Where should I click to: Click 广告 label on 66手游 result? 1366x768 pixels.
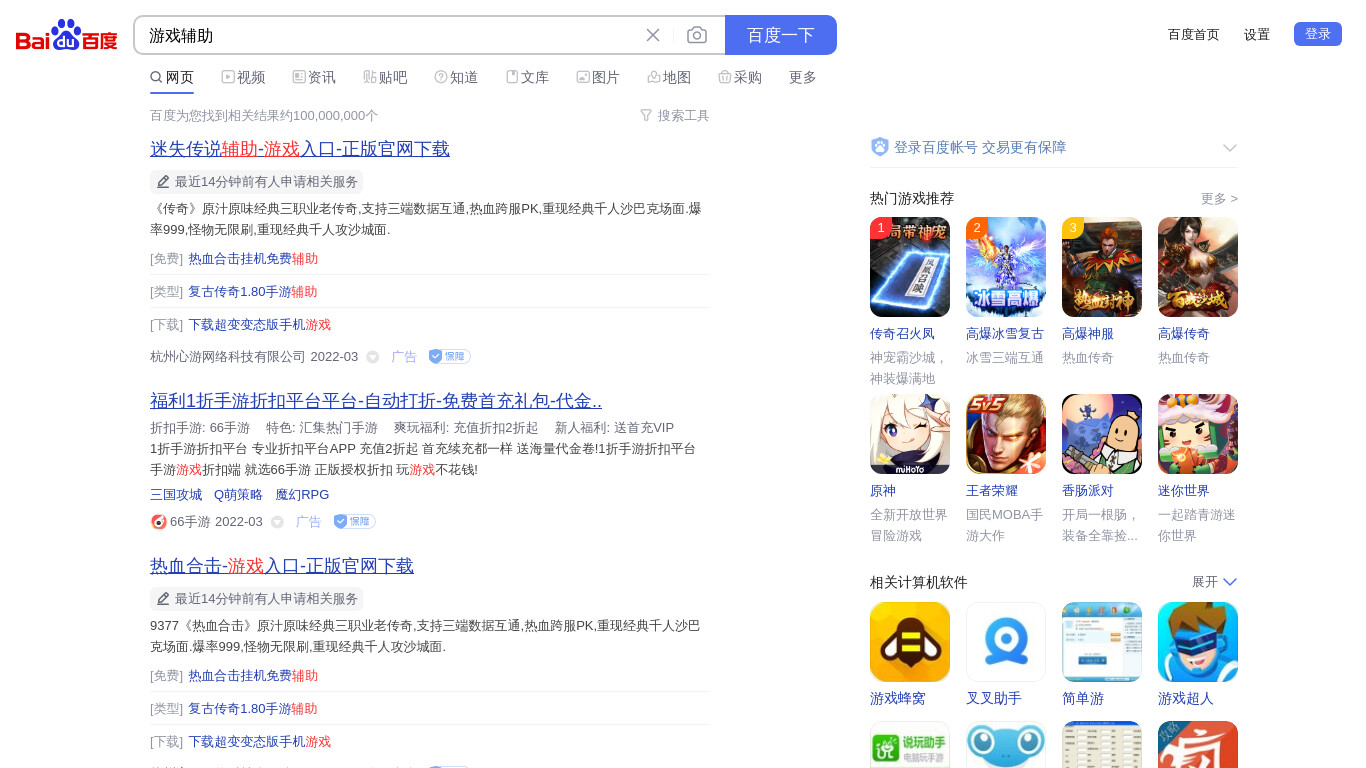pos(309,522)
